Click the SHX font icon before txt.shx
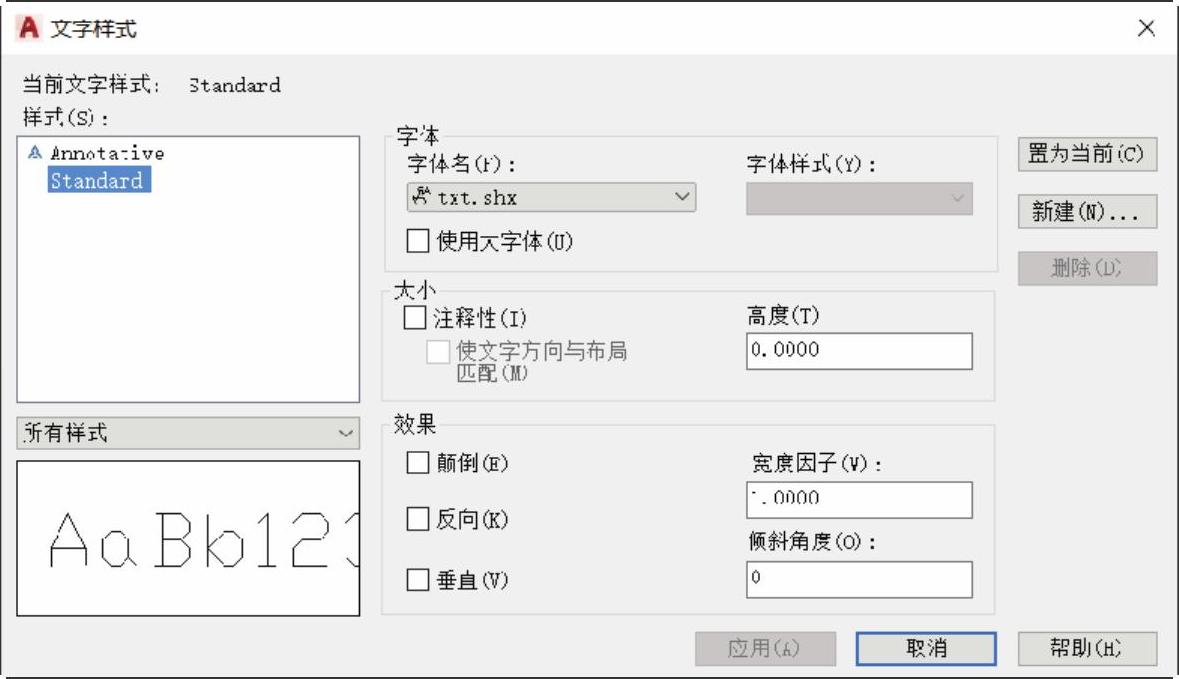This screenshot has width=1179, height=679. [420, 197]
